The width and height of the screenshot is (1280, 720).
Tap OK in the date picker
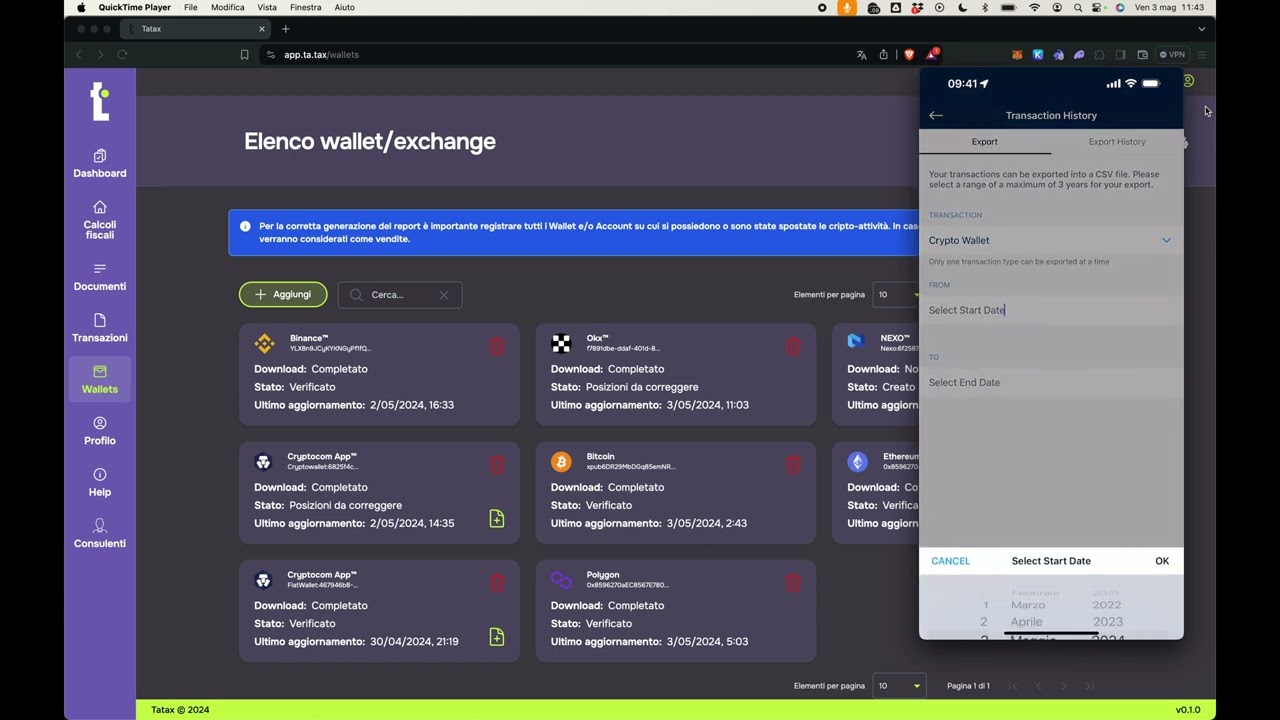pos(1162,561)
